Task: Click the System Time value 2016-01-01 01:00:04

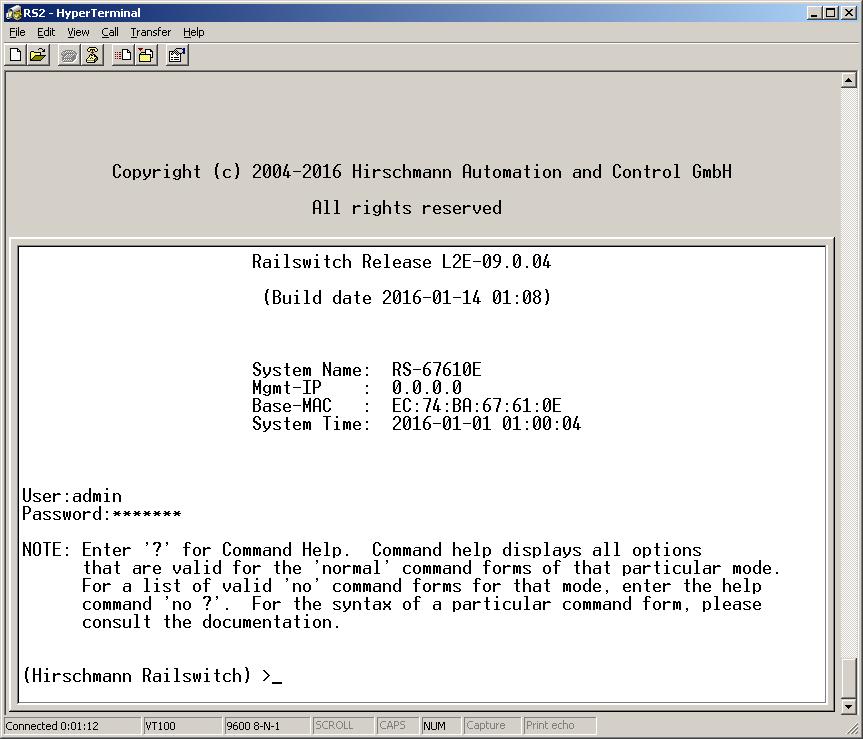Action: coord(487,424)
